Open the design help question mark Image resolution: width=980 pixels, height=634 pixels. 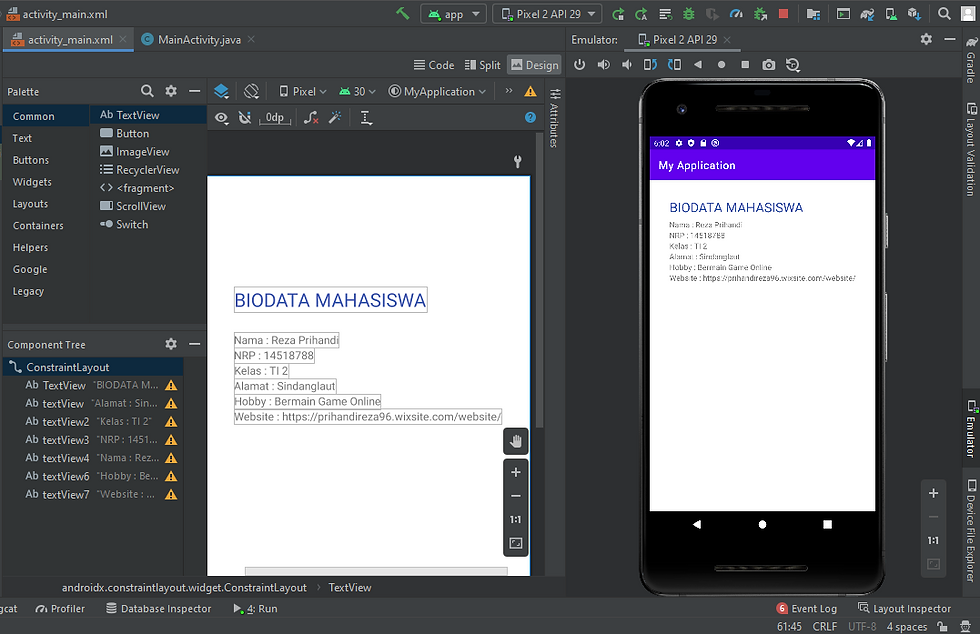531,118
